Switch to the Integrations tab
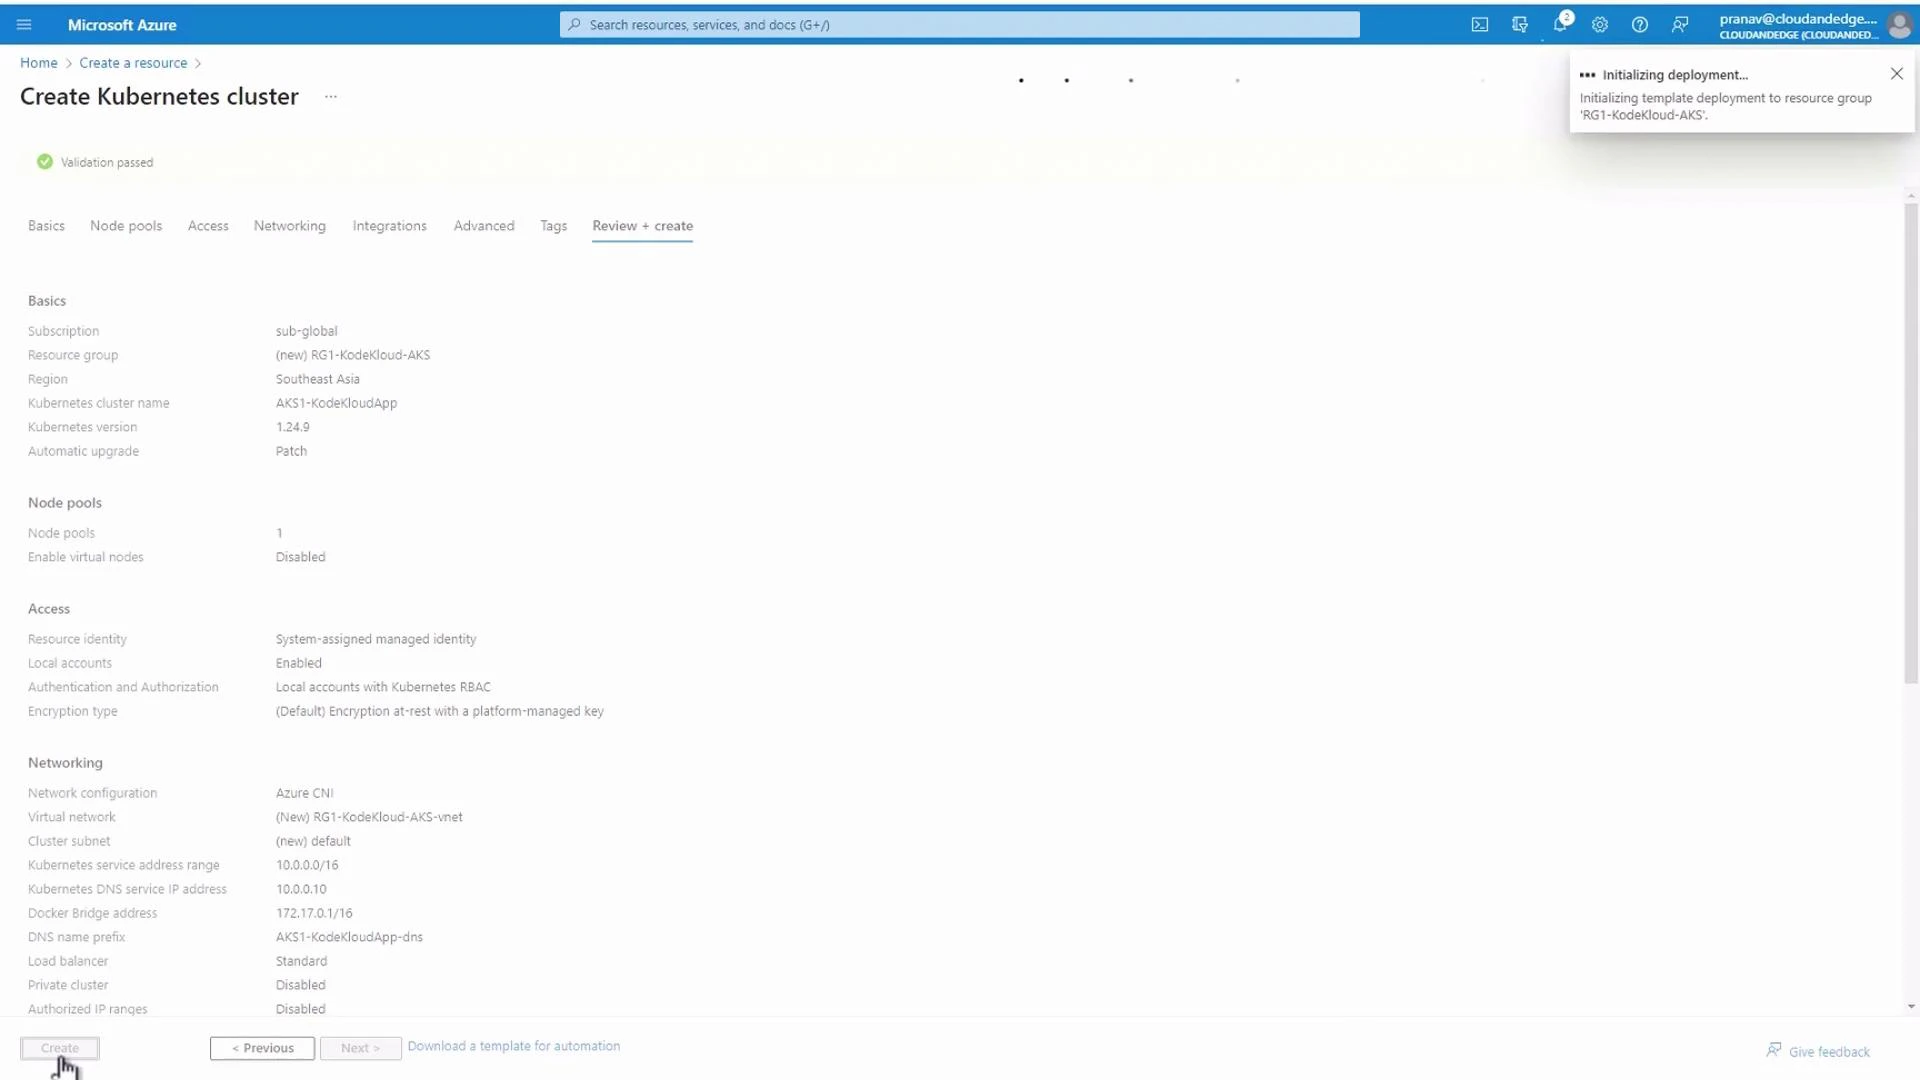This screenshot has height=1080, width=1920. 389,226
